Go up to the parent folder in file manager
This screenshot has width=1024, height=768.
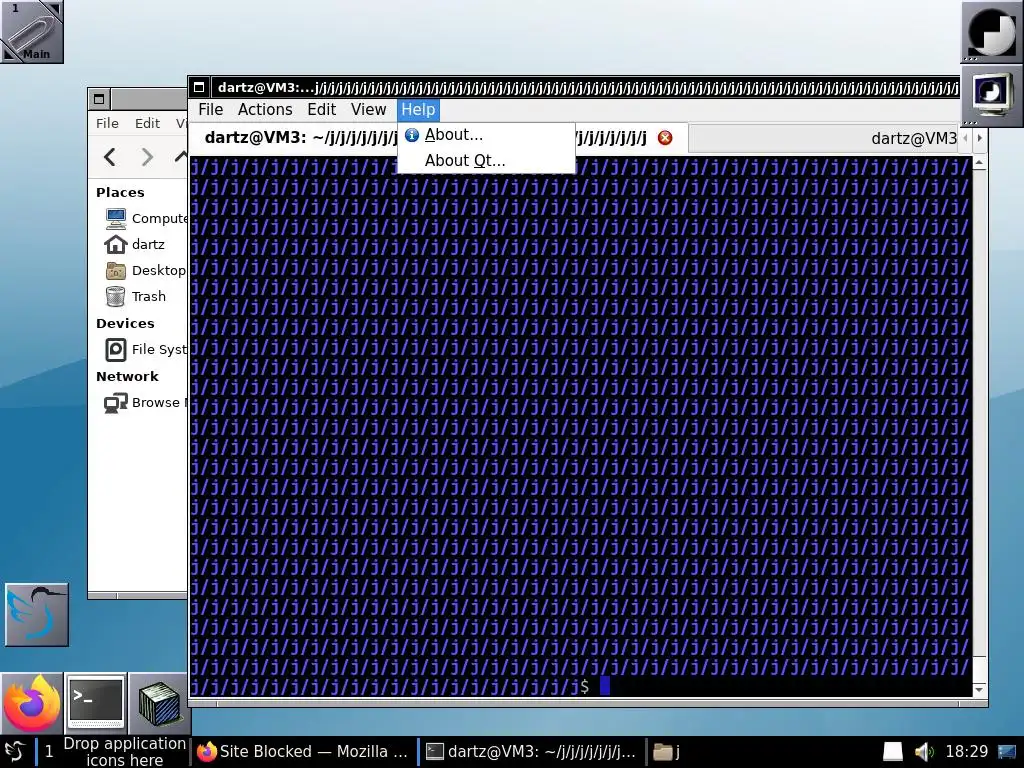[181, 157]
